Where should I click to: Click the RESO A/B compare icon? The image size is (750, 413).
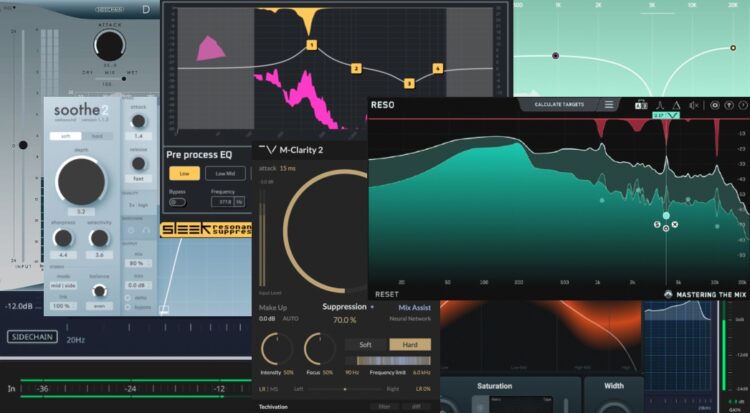click(641, 104)
